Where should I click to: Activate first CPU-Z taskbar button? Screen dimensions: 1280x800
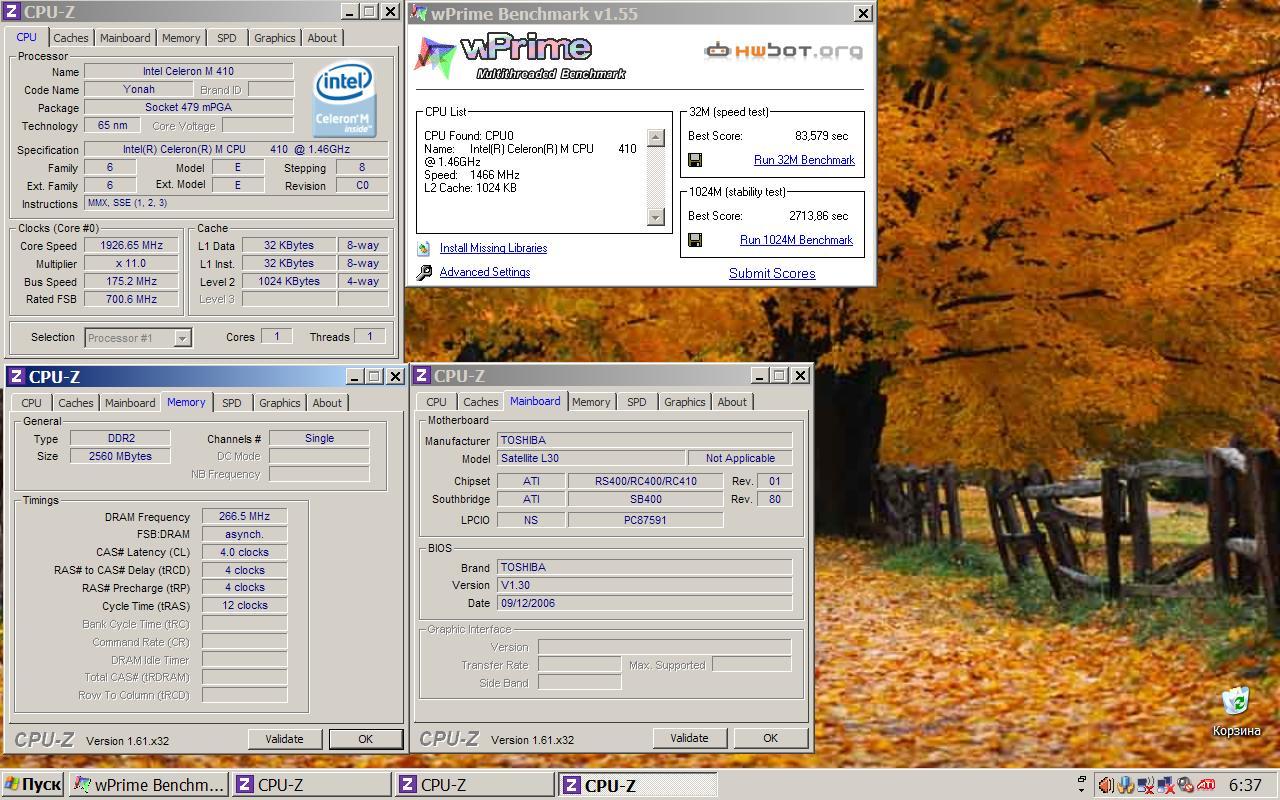click(x=311, y=785)
